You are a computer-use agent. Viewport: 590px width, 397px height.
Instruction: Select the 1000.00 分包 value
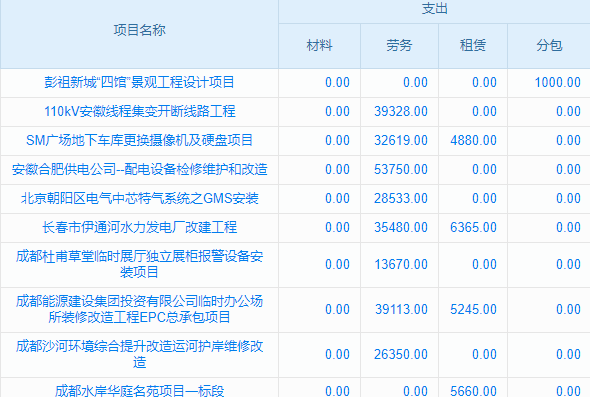coord(558,82)
